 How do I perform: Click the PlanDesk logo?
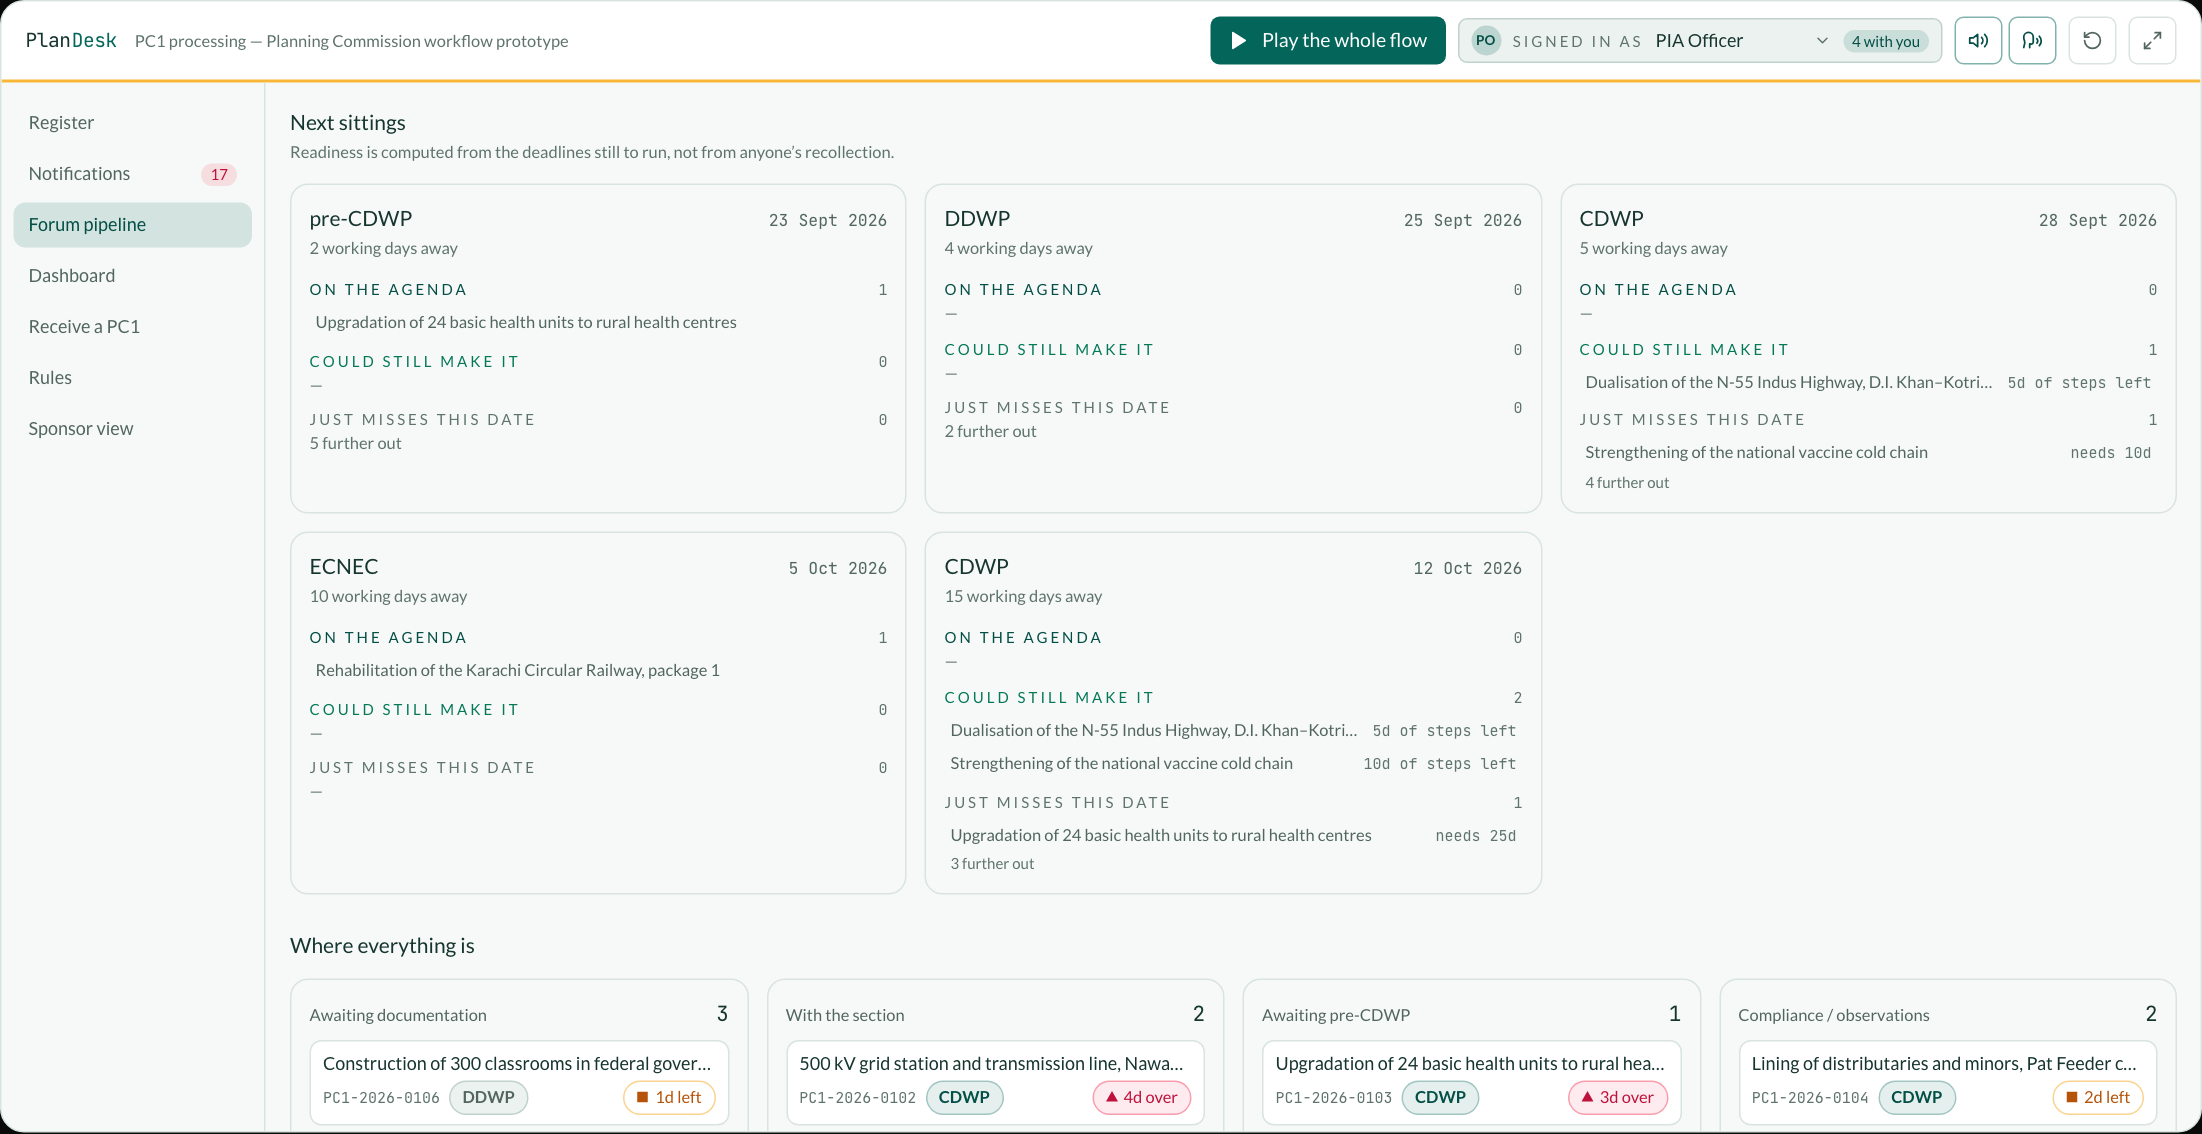point(71,41)
